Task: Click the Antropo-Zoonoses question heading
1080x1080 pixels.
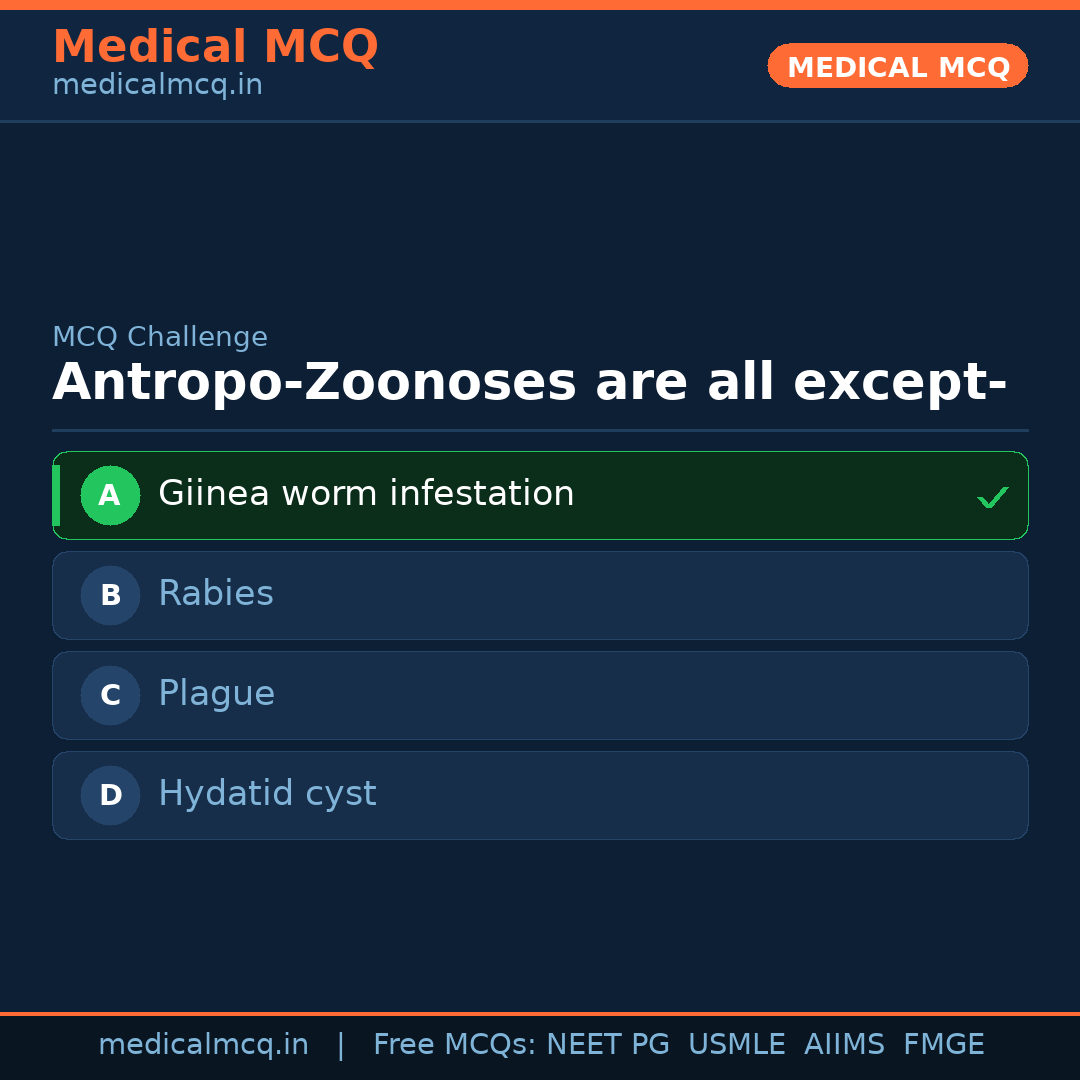Action: pos(529,383)
